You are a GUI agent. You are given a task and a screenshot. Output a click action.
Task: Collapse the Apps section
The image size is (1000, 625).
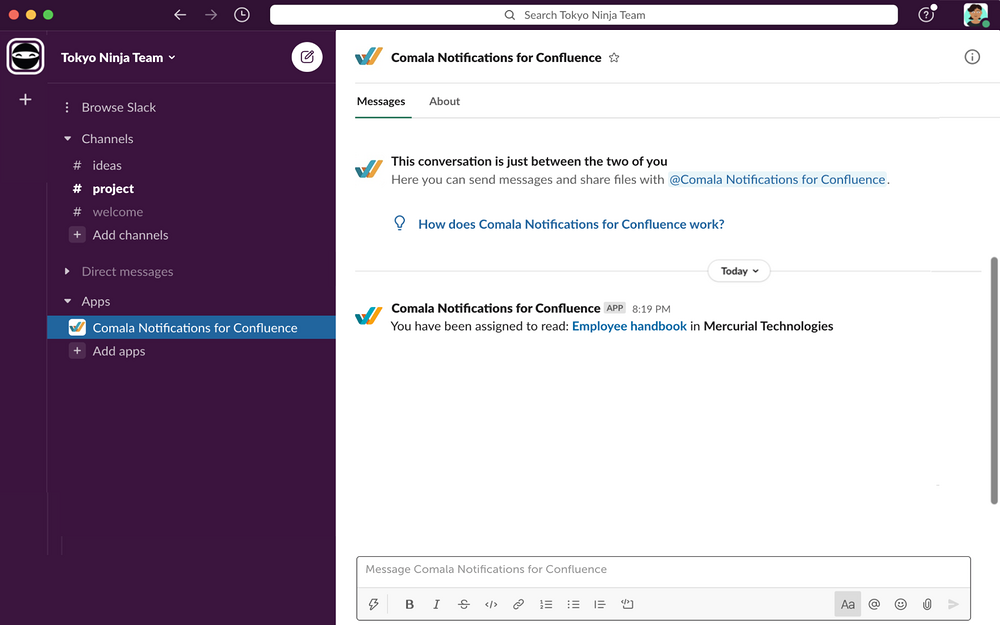pos(68,301)
